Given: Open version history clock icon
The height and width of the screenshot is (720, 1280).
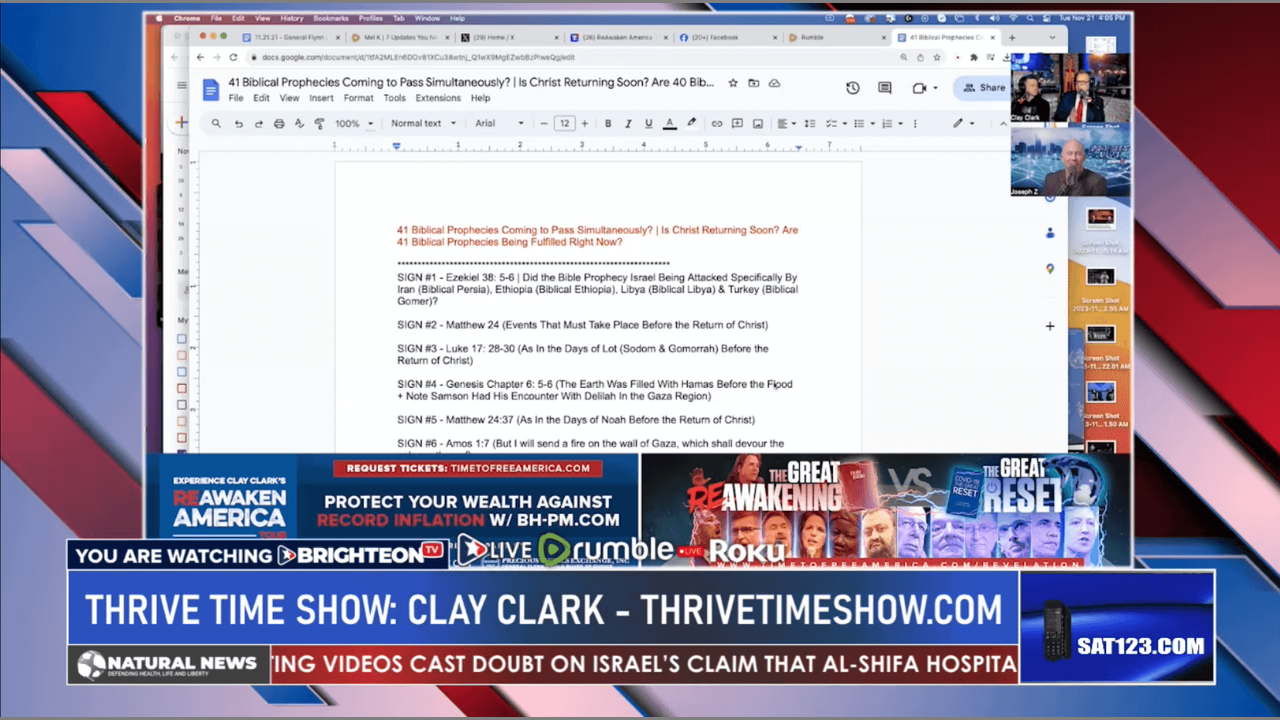Looking at the screenshot, I should [x=852, y=88].
